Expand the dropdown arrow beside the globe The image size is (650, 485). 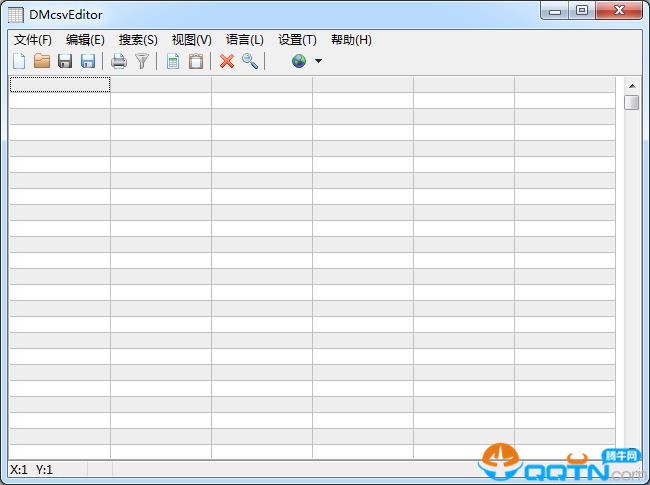(318, 61)
